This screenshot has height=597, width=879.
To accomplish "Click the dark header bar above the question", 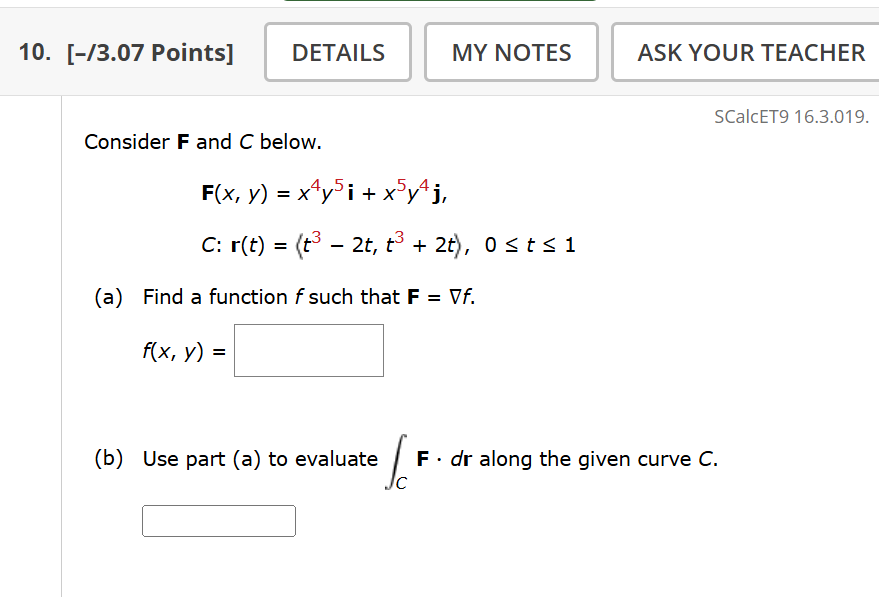I will point(439,0).
